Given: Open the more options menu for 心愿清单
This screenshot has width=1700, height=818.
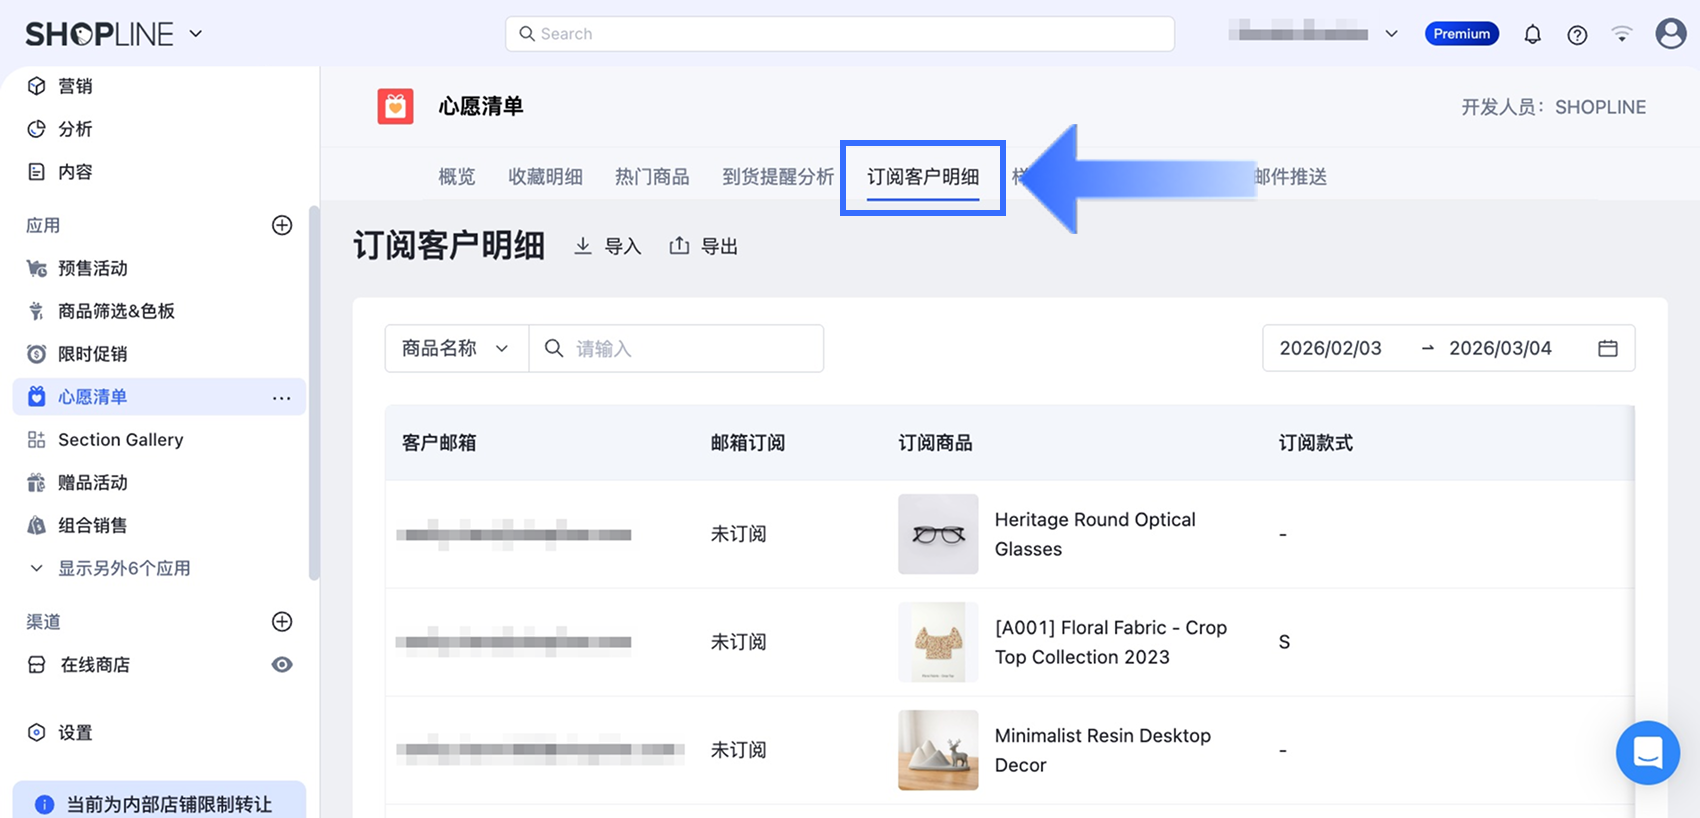Looking at the screenshot, I should tap(282, 398).
